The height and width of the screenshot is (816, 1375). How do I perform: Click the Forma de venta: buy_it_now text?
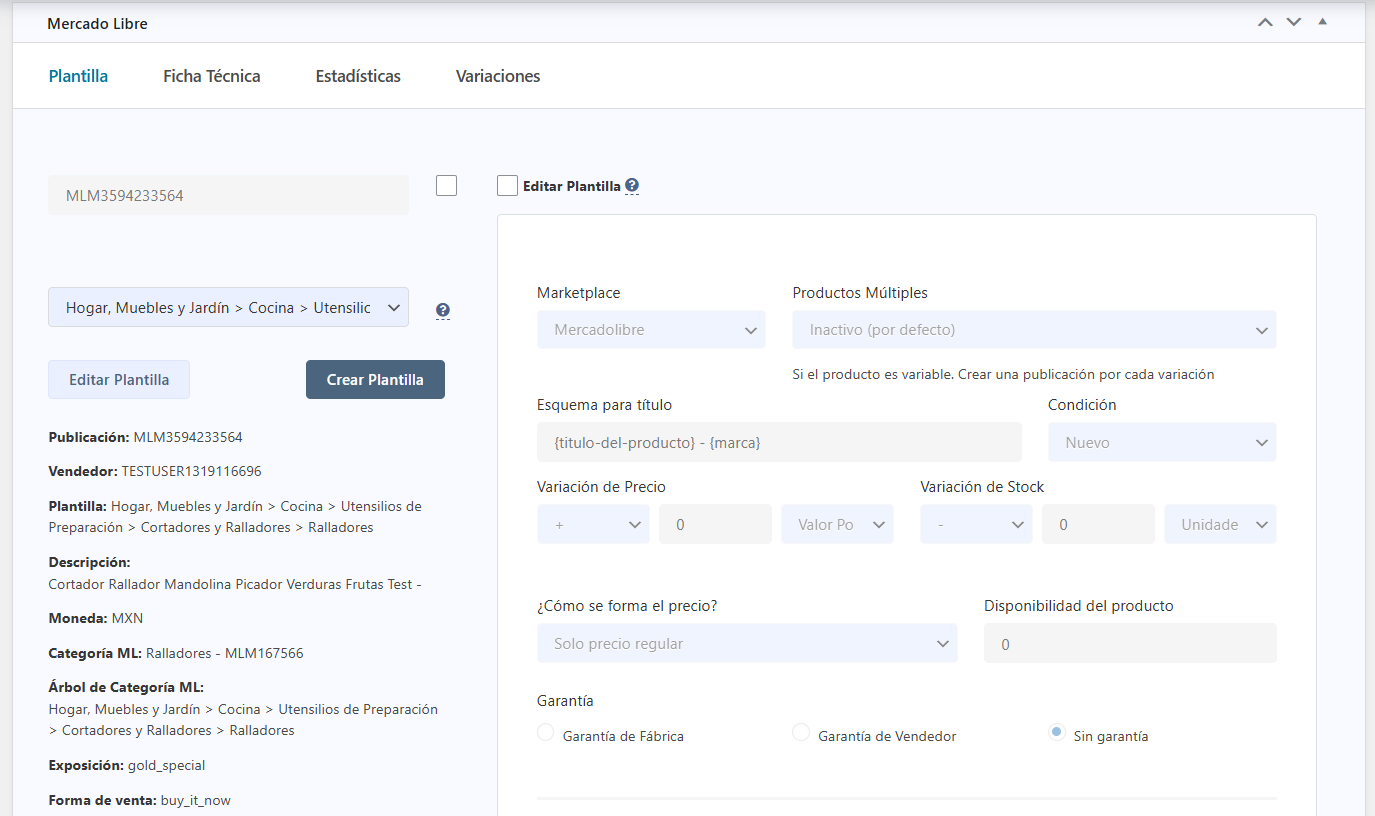[140, 800]
